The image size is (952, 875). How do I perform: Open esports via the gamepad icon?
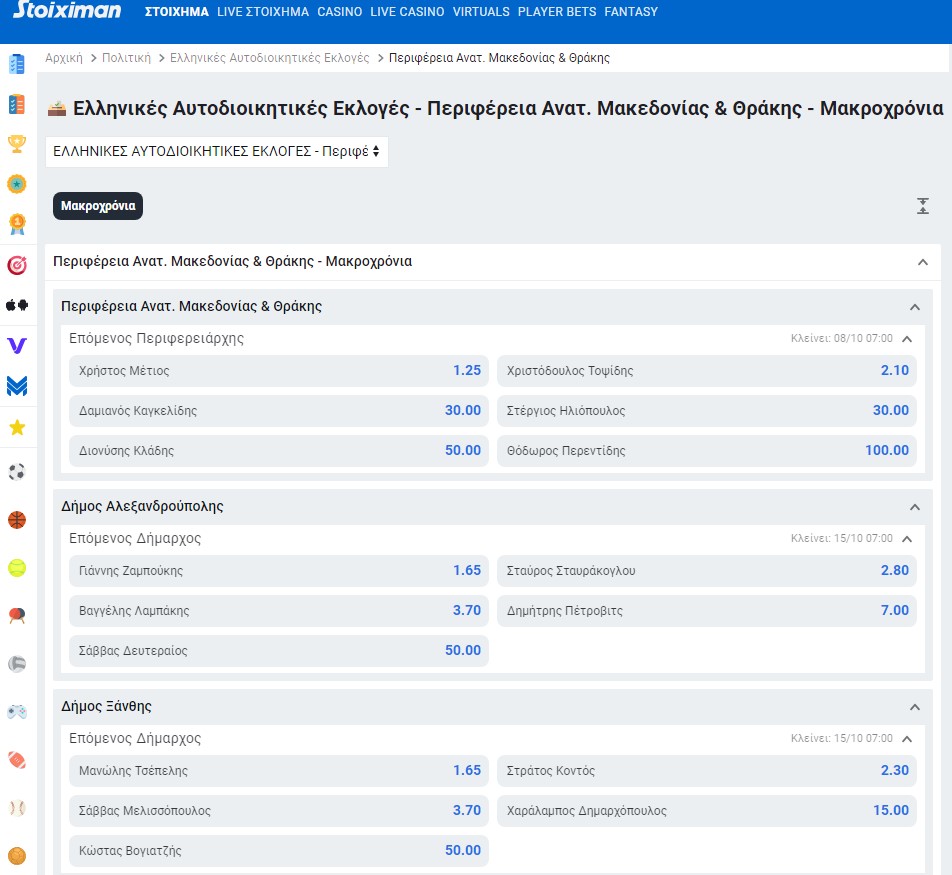16,712
